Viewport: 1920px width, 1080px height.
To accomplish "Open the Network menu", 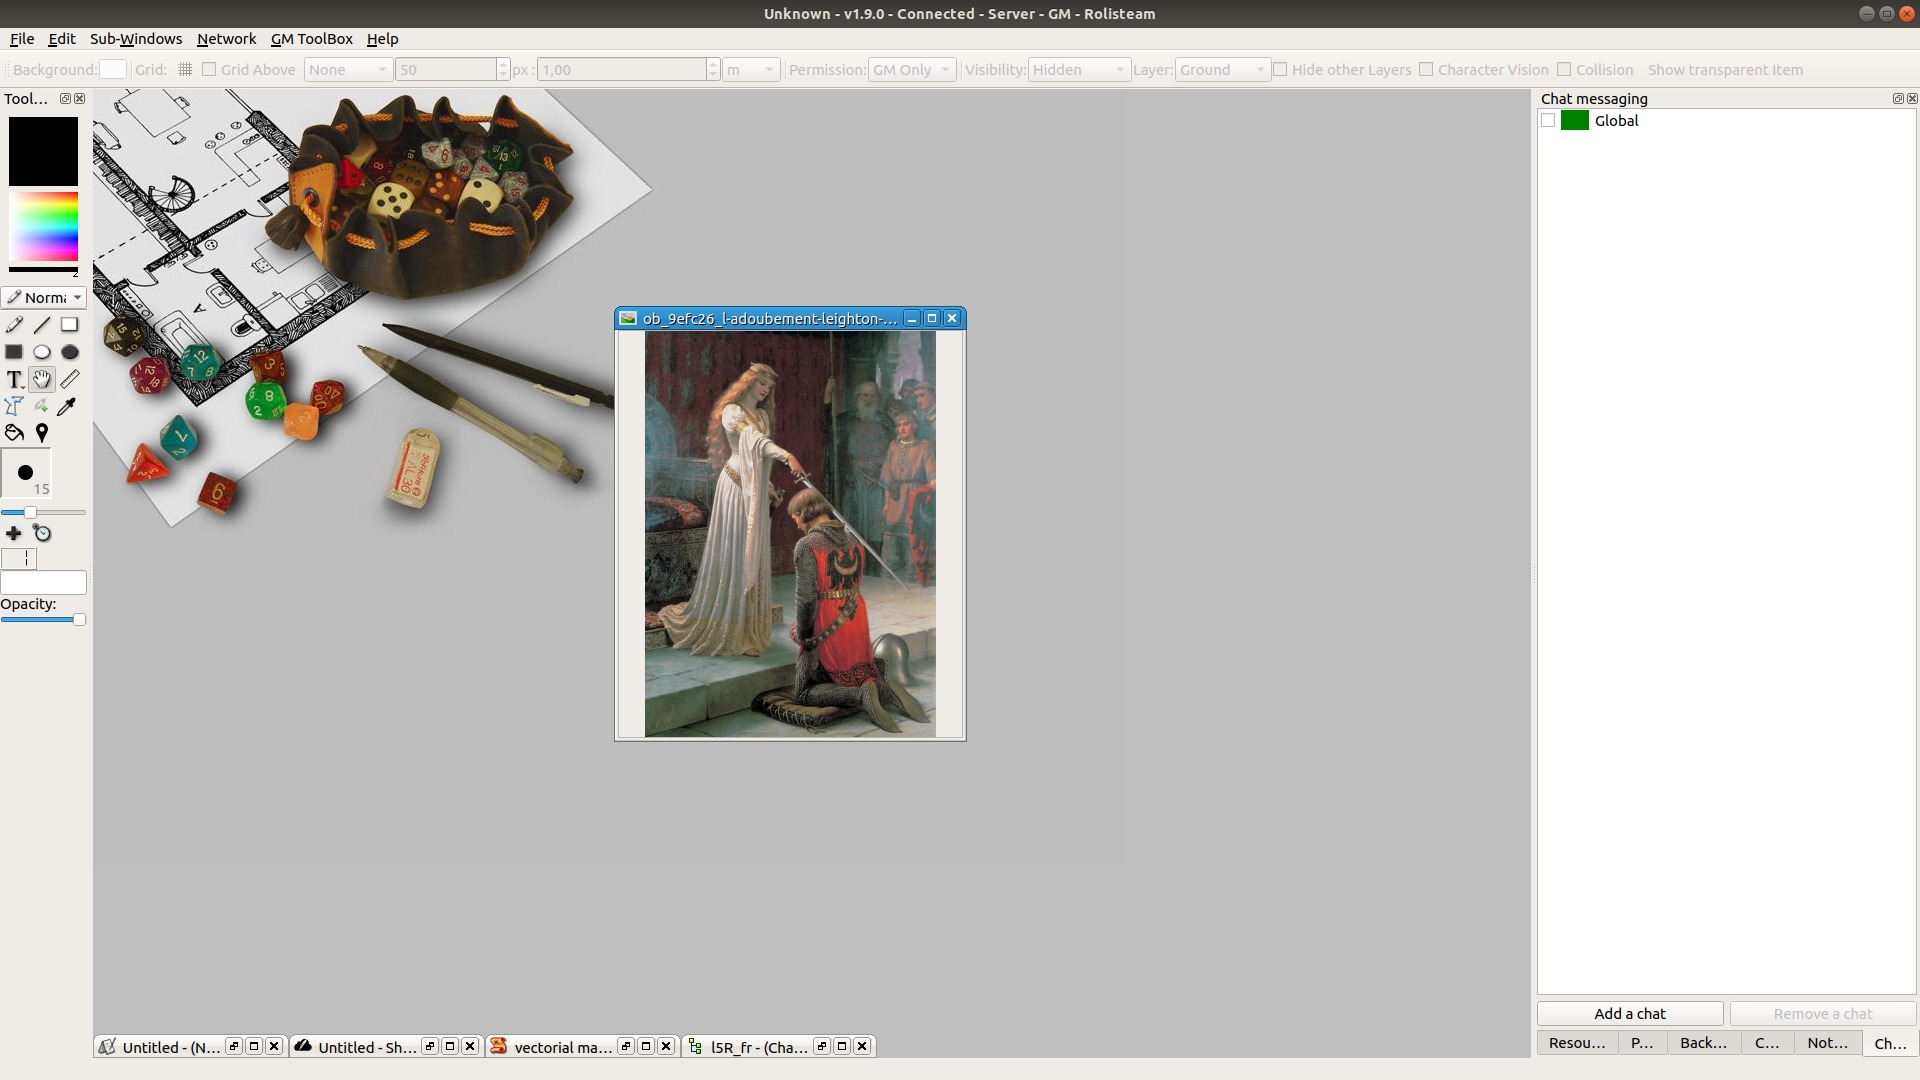I will pos(226,39).
